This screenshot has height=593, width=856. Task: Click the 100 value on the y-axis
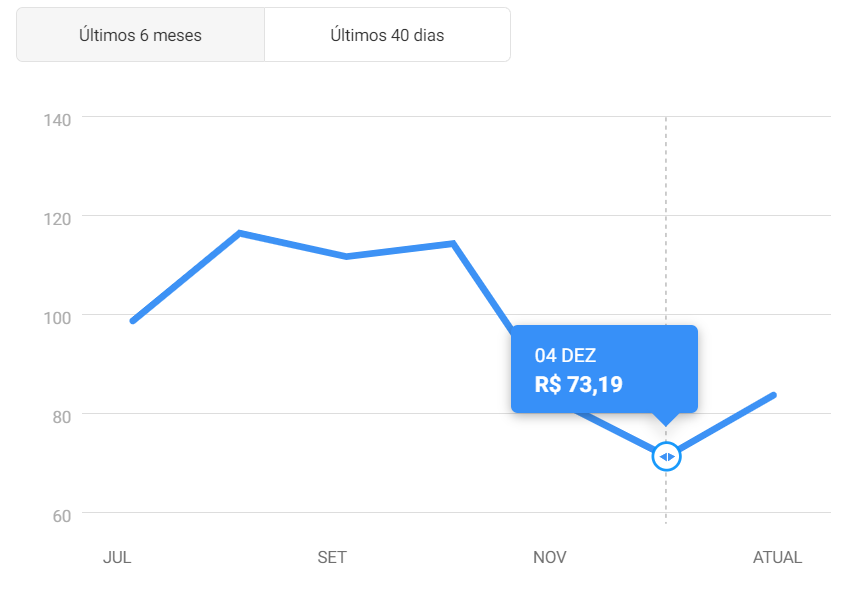(57, 318)
